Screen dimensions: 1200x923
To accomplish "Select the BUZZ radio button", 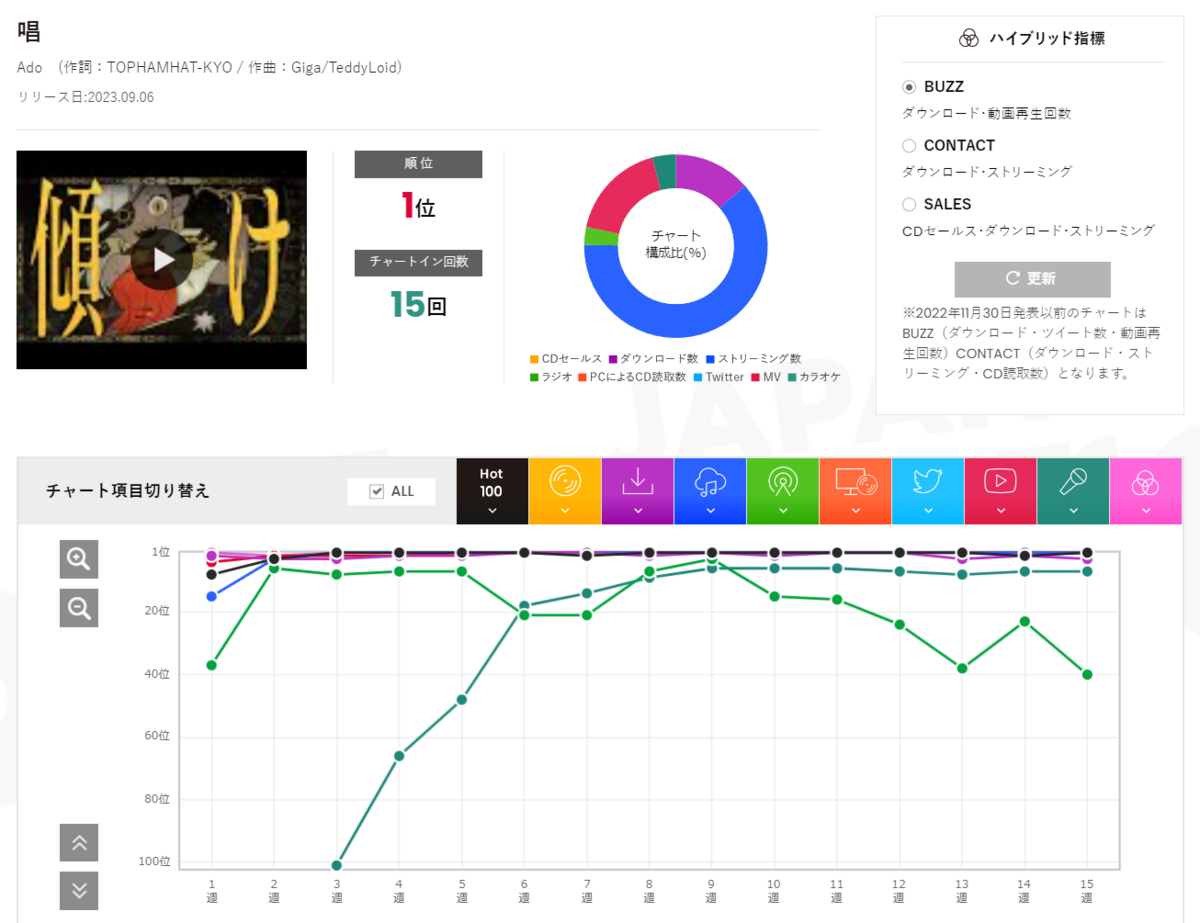I will point(909,87).
